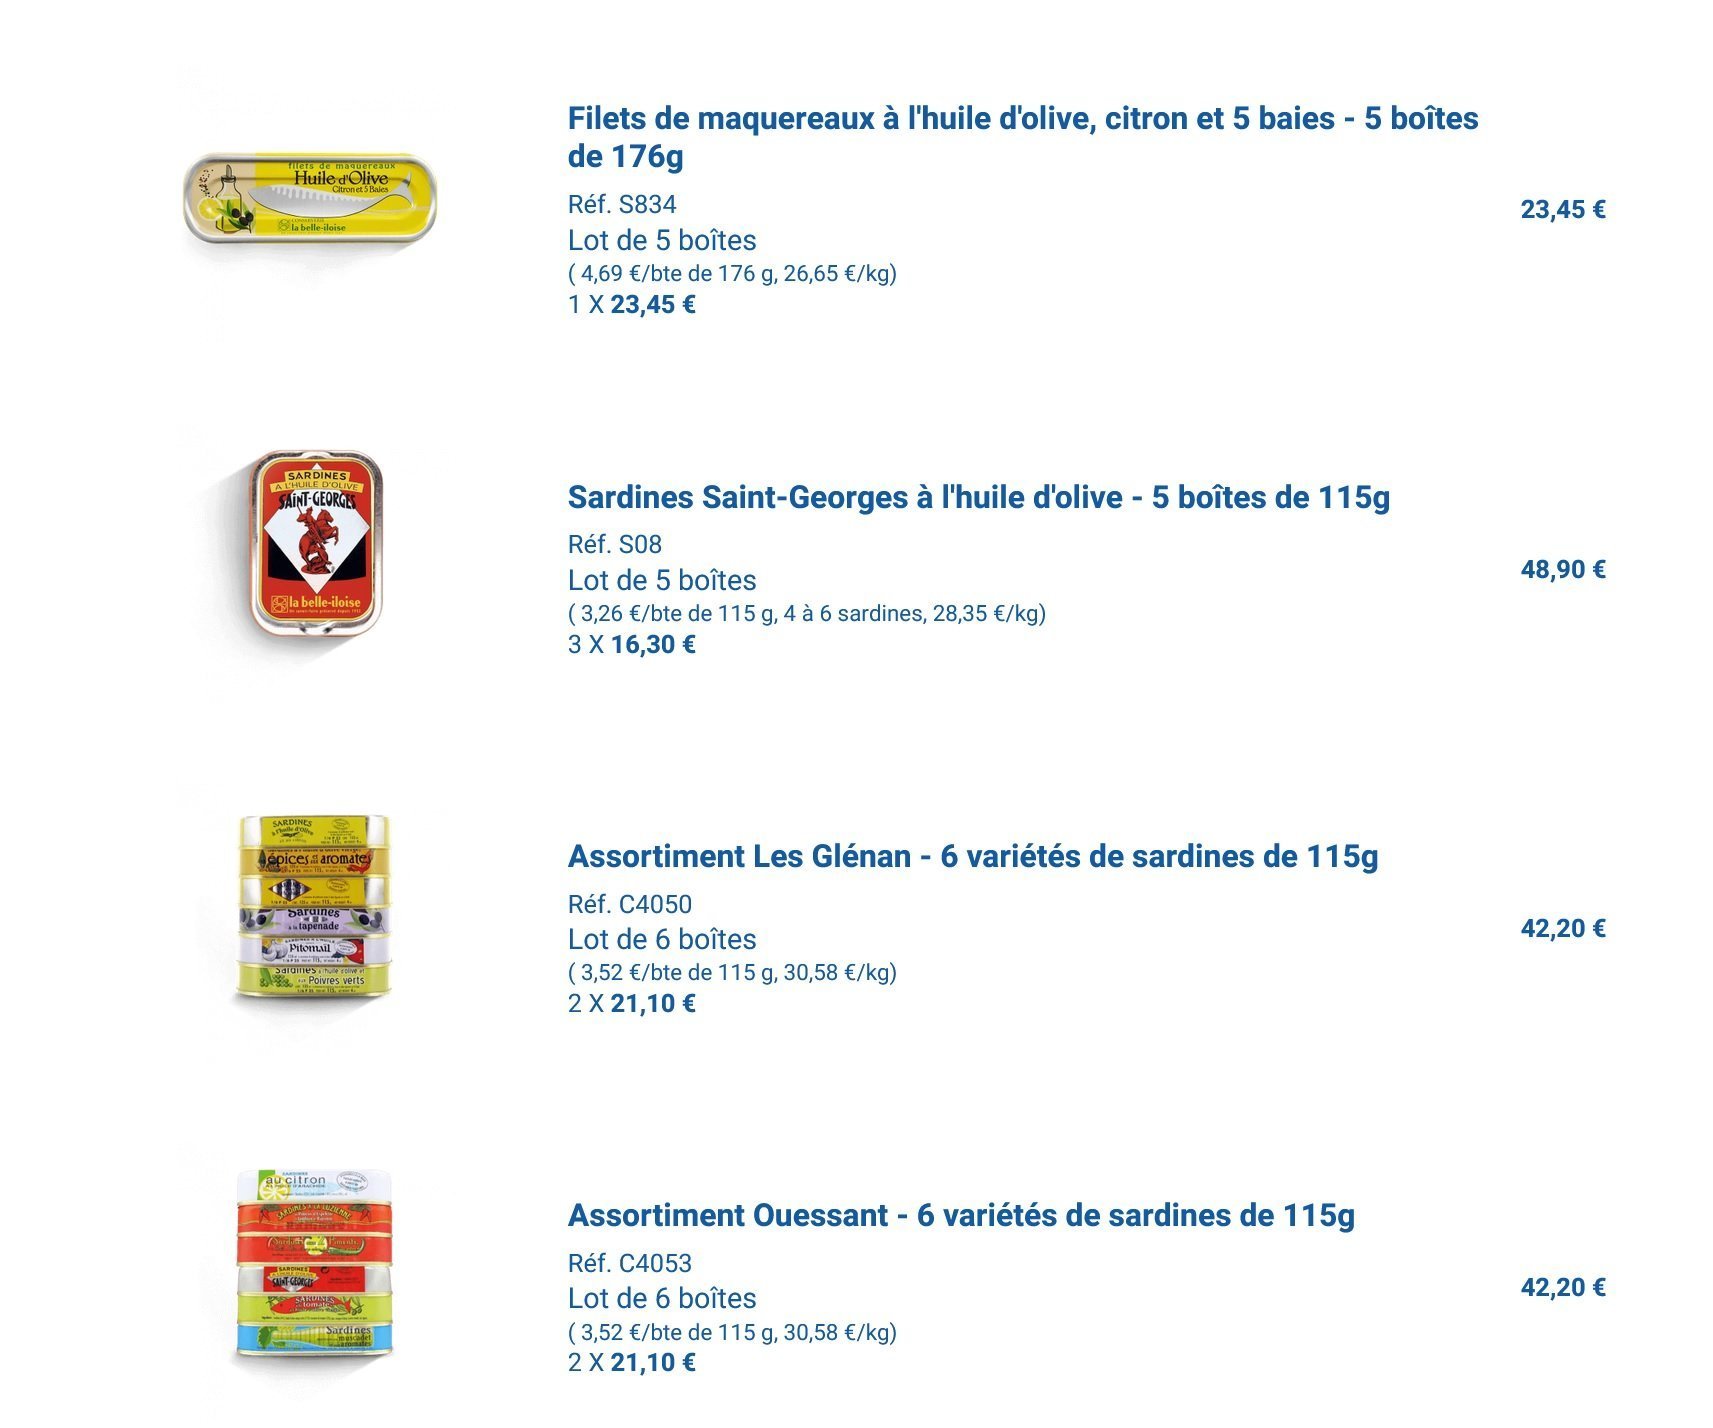Click reference code Réf. S08
This screenshot has width=1713, height=1428.
click(x=614, y=545)
